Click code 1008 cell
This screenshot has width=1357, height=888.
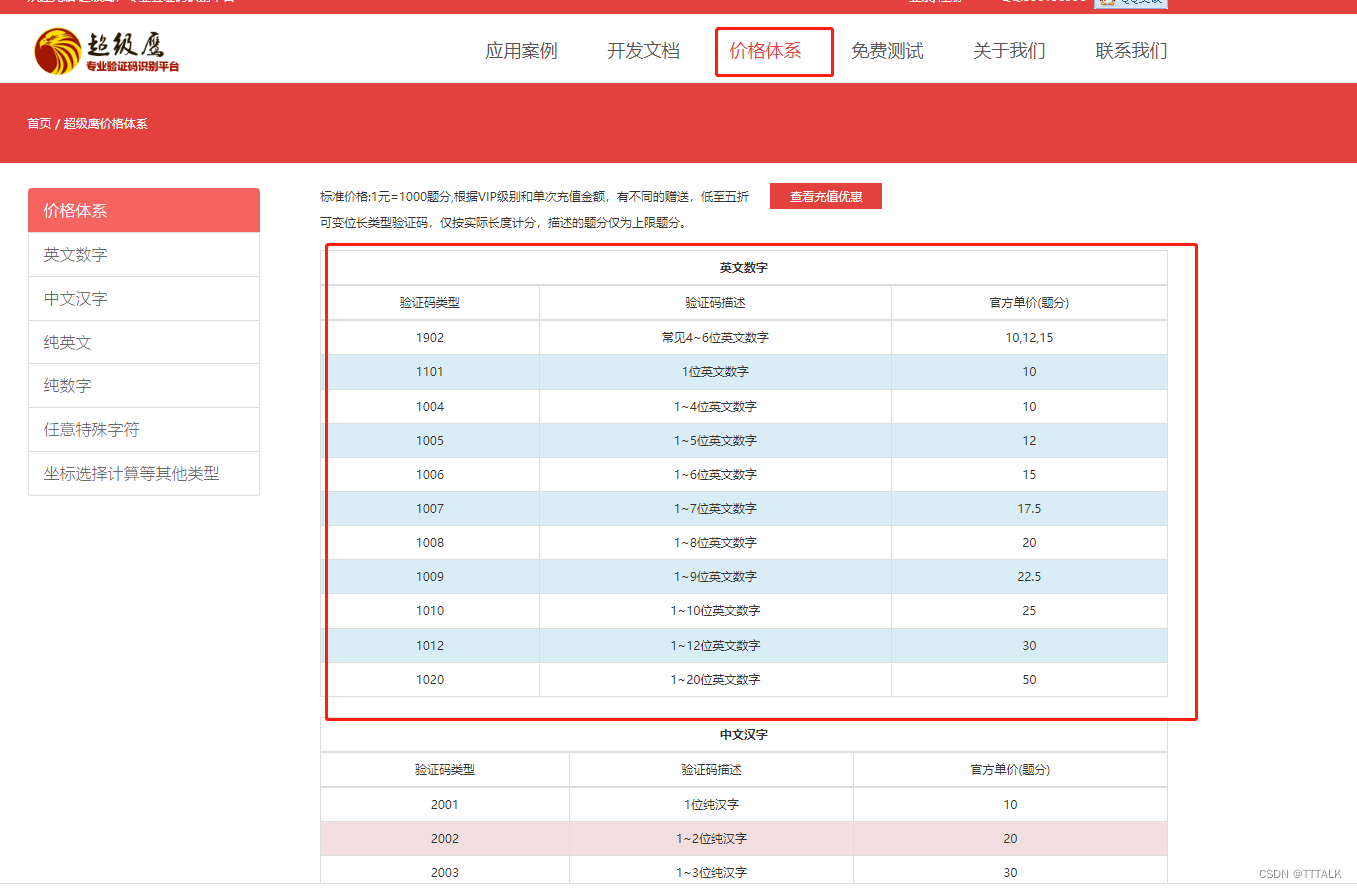point(430,543)
